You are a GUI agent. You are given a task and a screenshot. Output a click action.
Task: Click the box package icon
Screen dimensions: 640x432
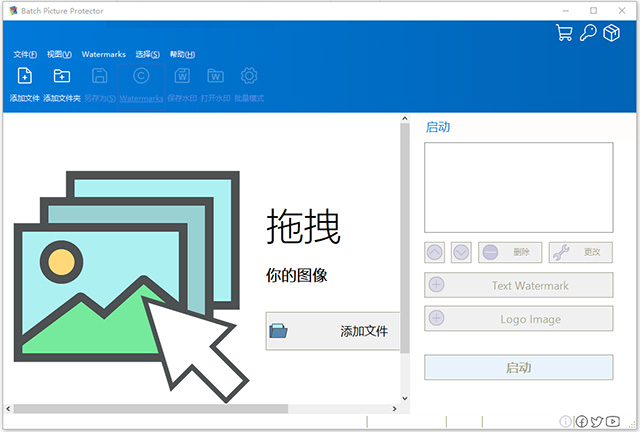tap(611, 33)
